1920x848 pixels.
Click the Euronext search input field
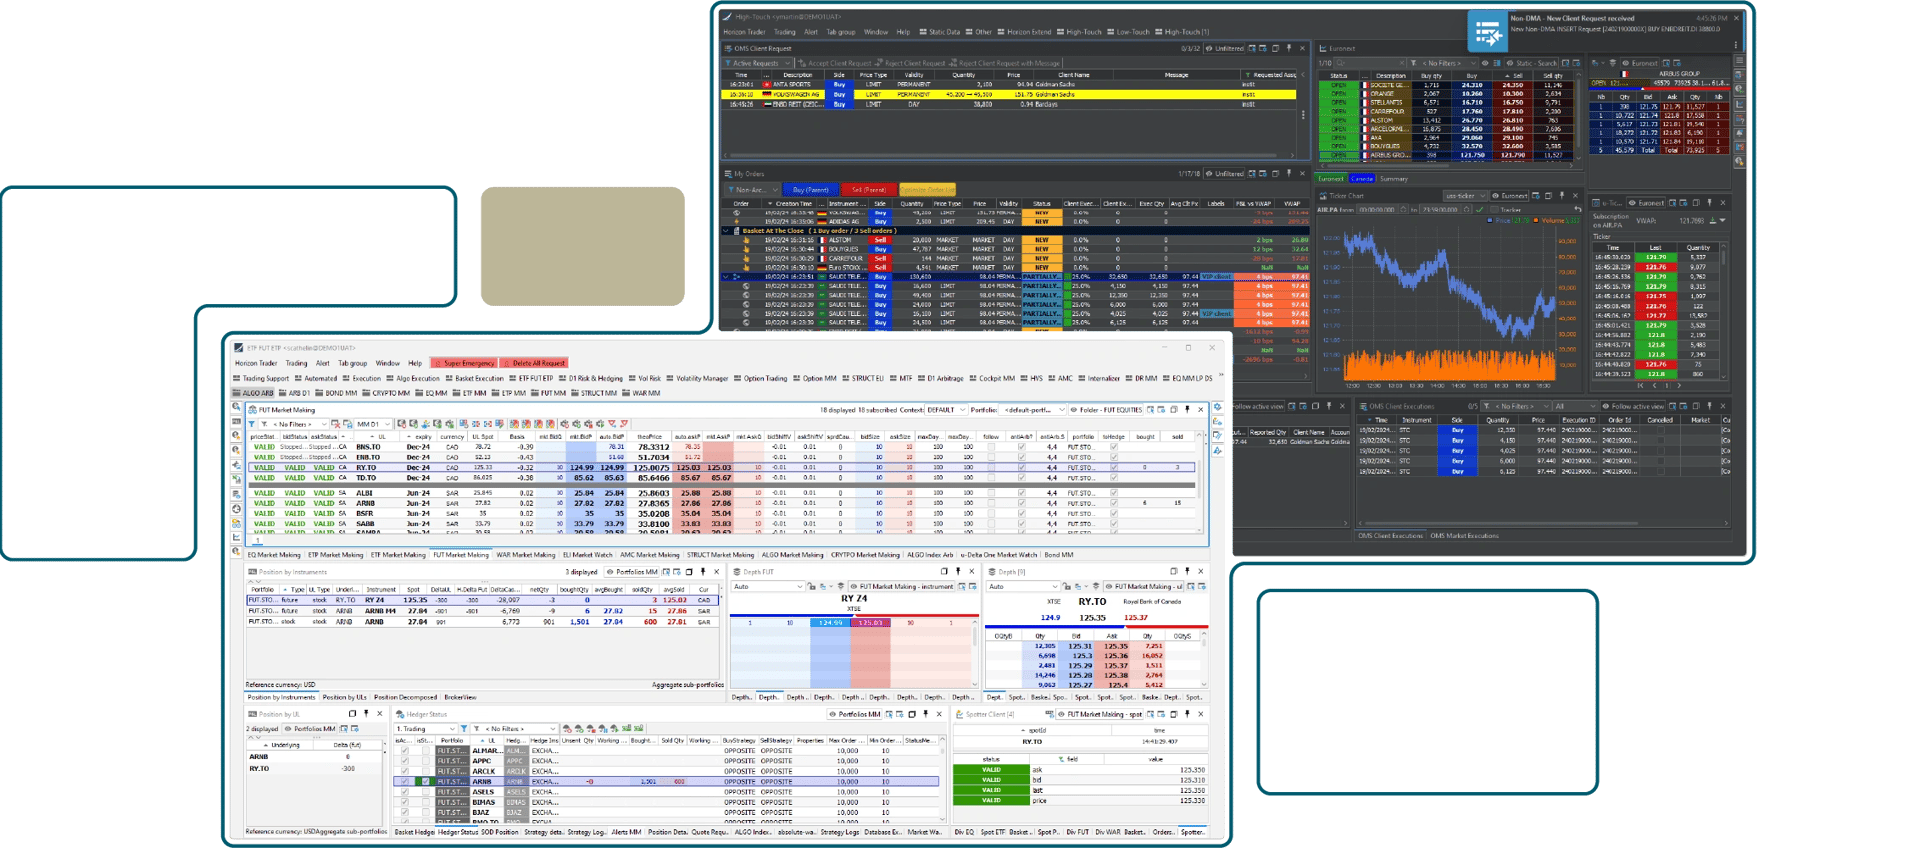[x=1370, y=63]
